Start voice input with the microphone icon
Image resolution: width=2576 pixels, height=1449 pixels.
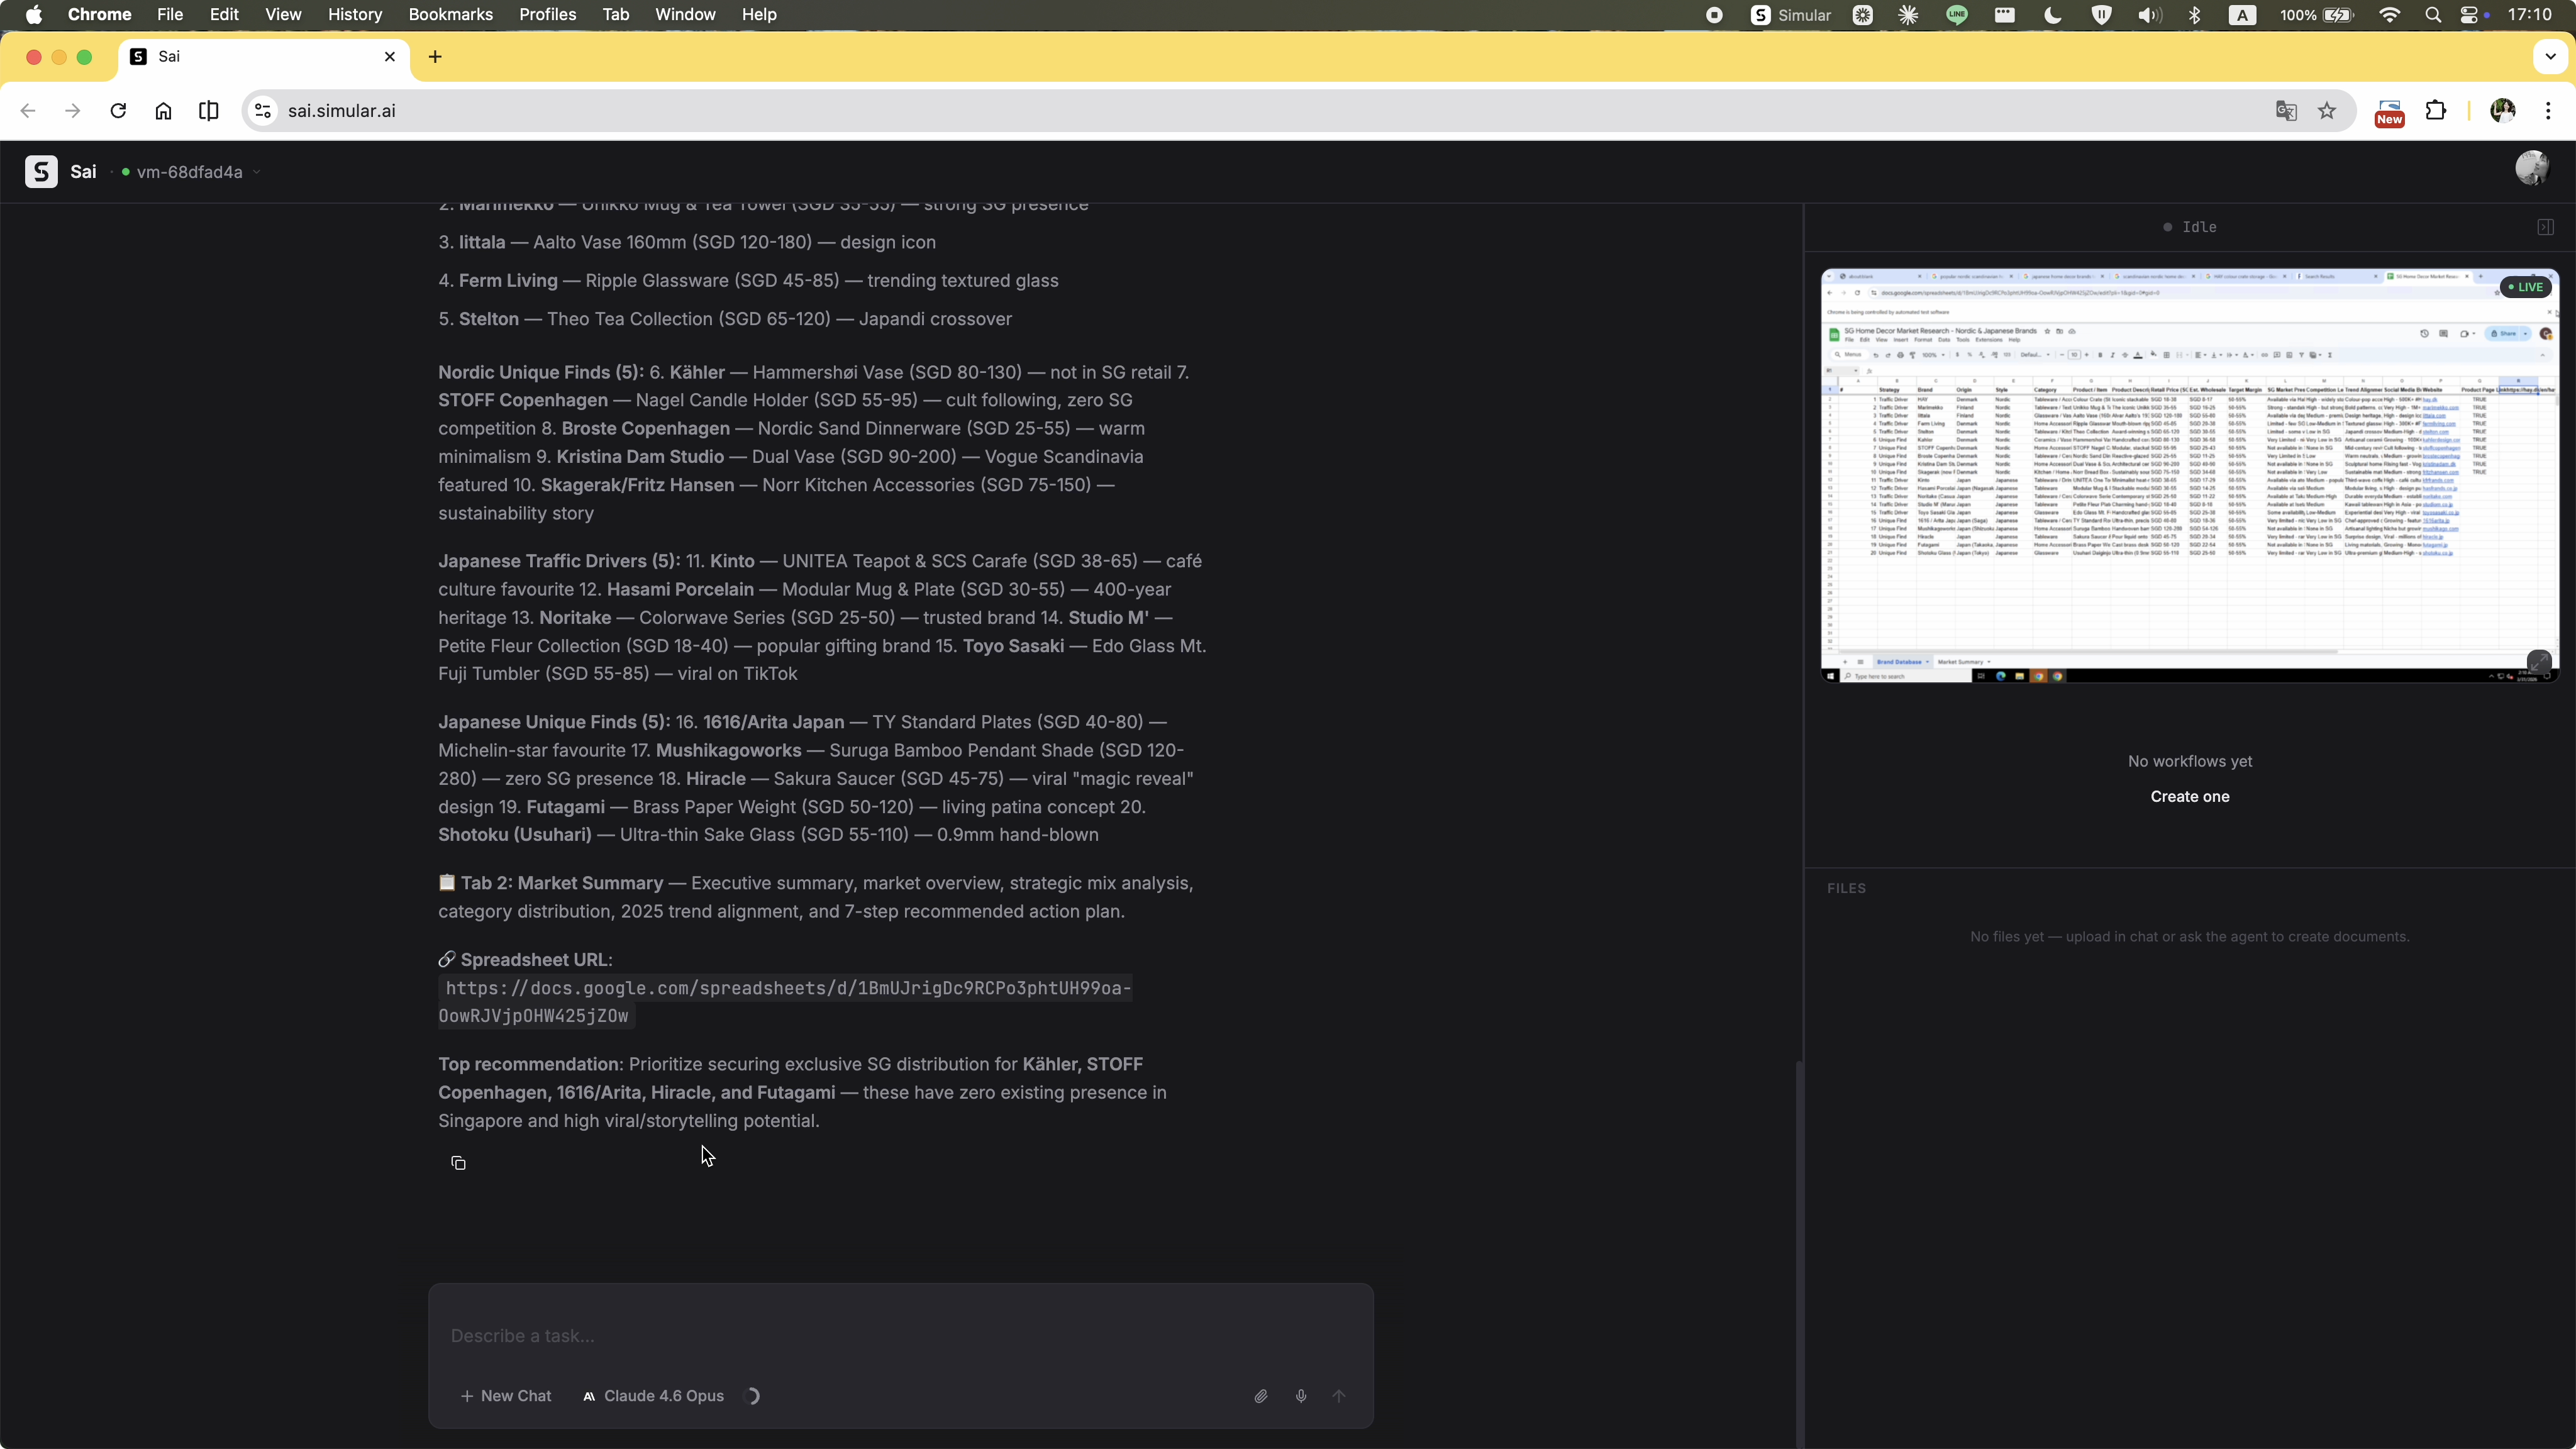[x=1300, y=1396]
